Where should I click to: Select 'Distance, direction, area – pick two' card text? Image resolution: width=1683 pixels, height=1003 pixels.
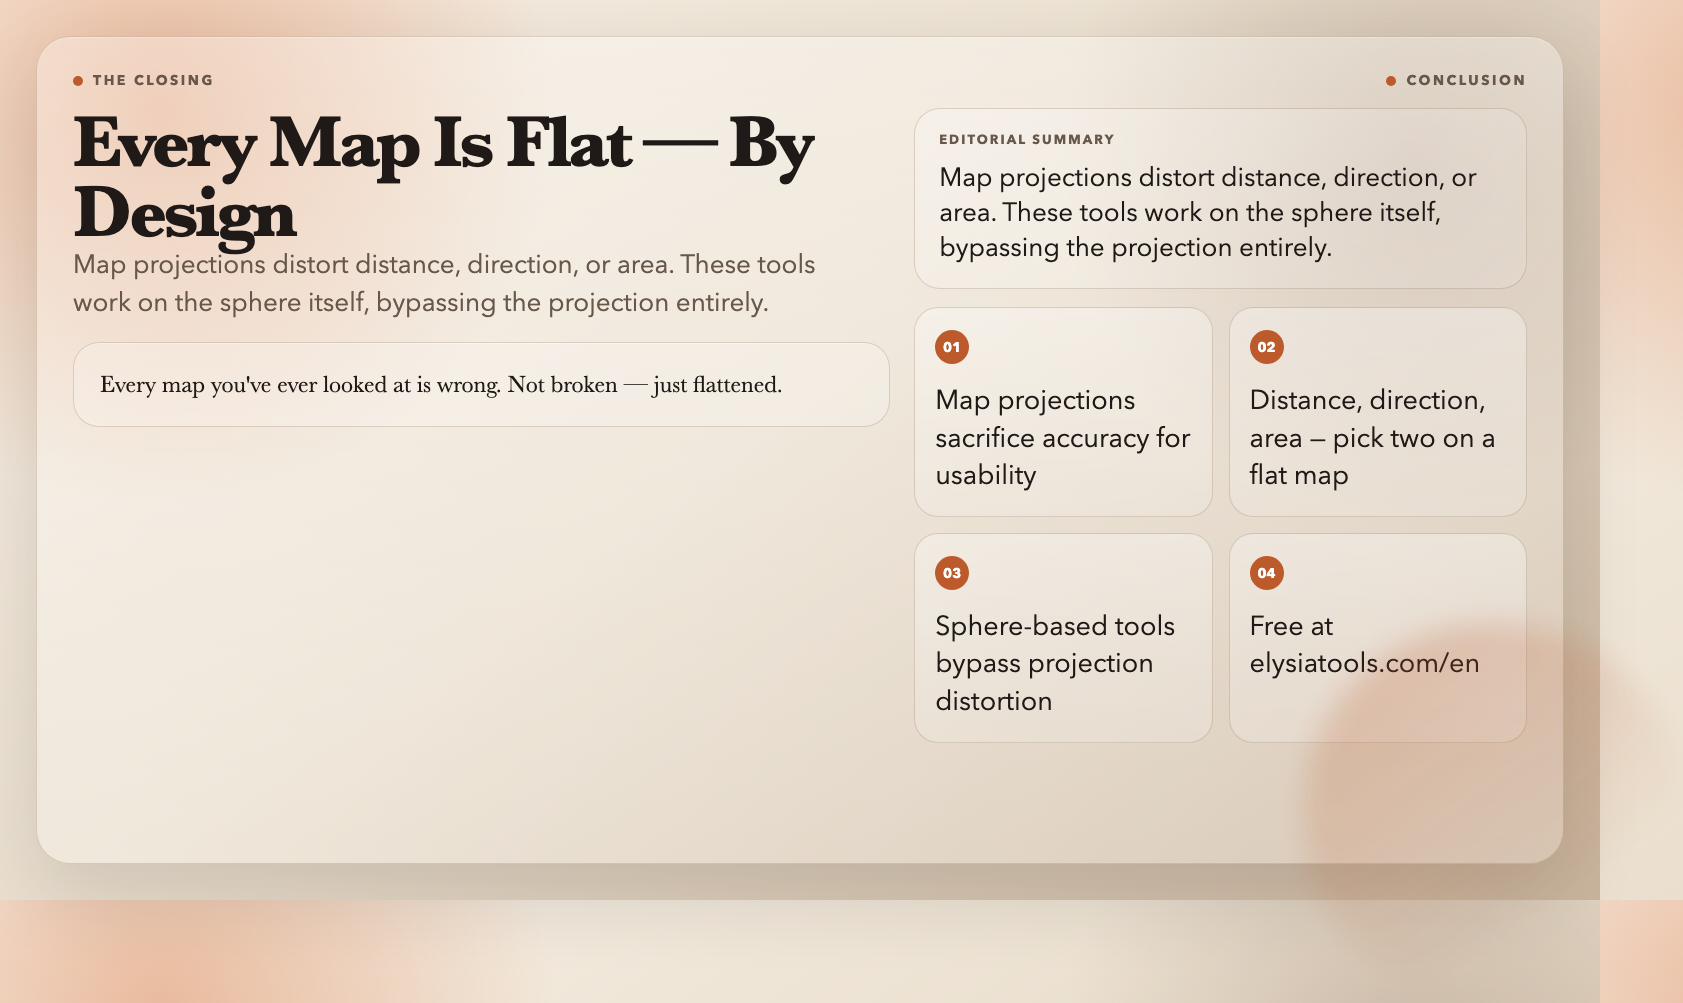(1372, 437)
